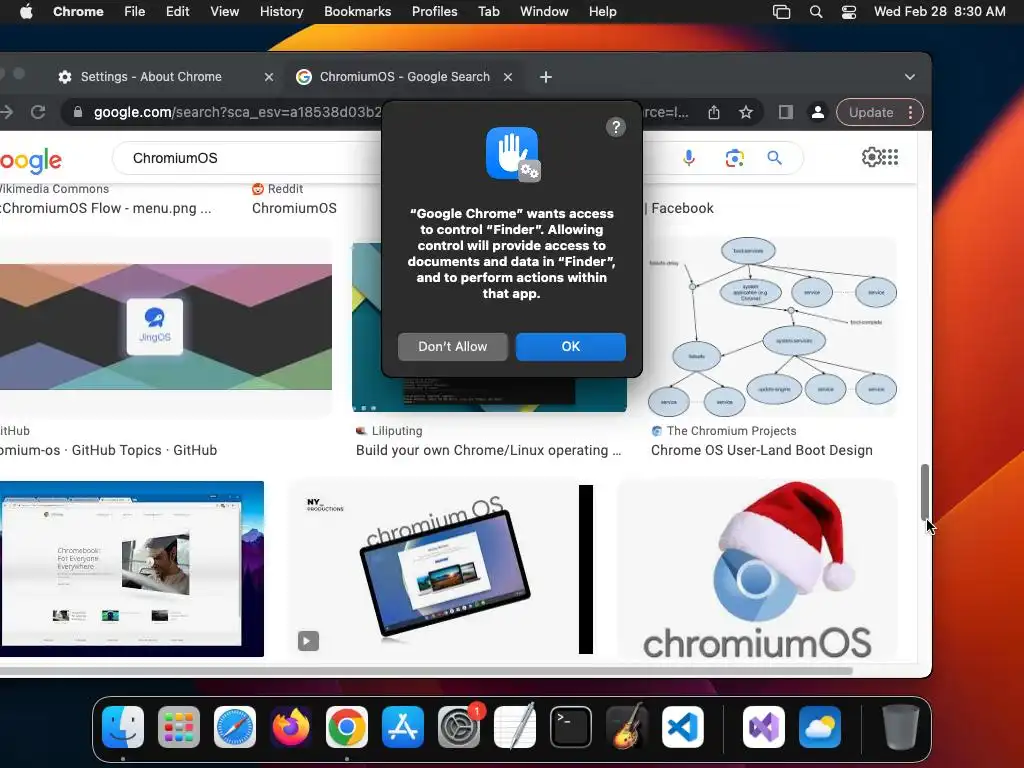Open GarageBand from the Dock

[x=627, y=727]
